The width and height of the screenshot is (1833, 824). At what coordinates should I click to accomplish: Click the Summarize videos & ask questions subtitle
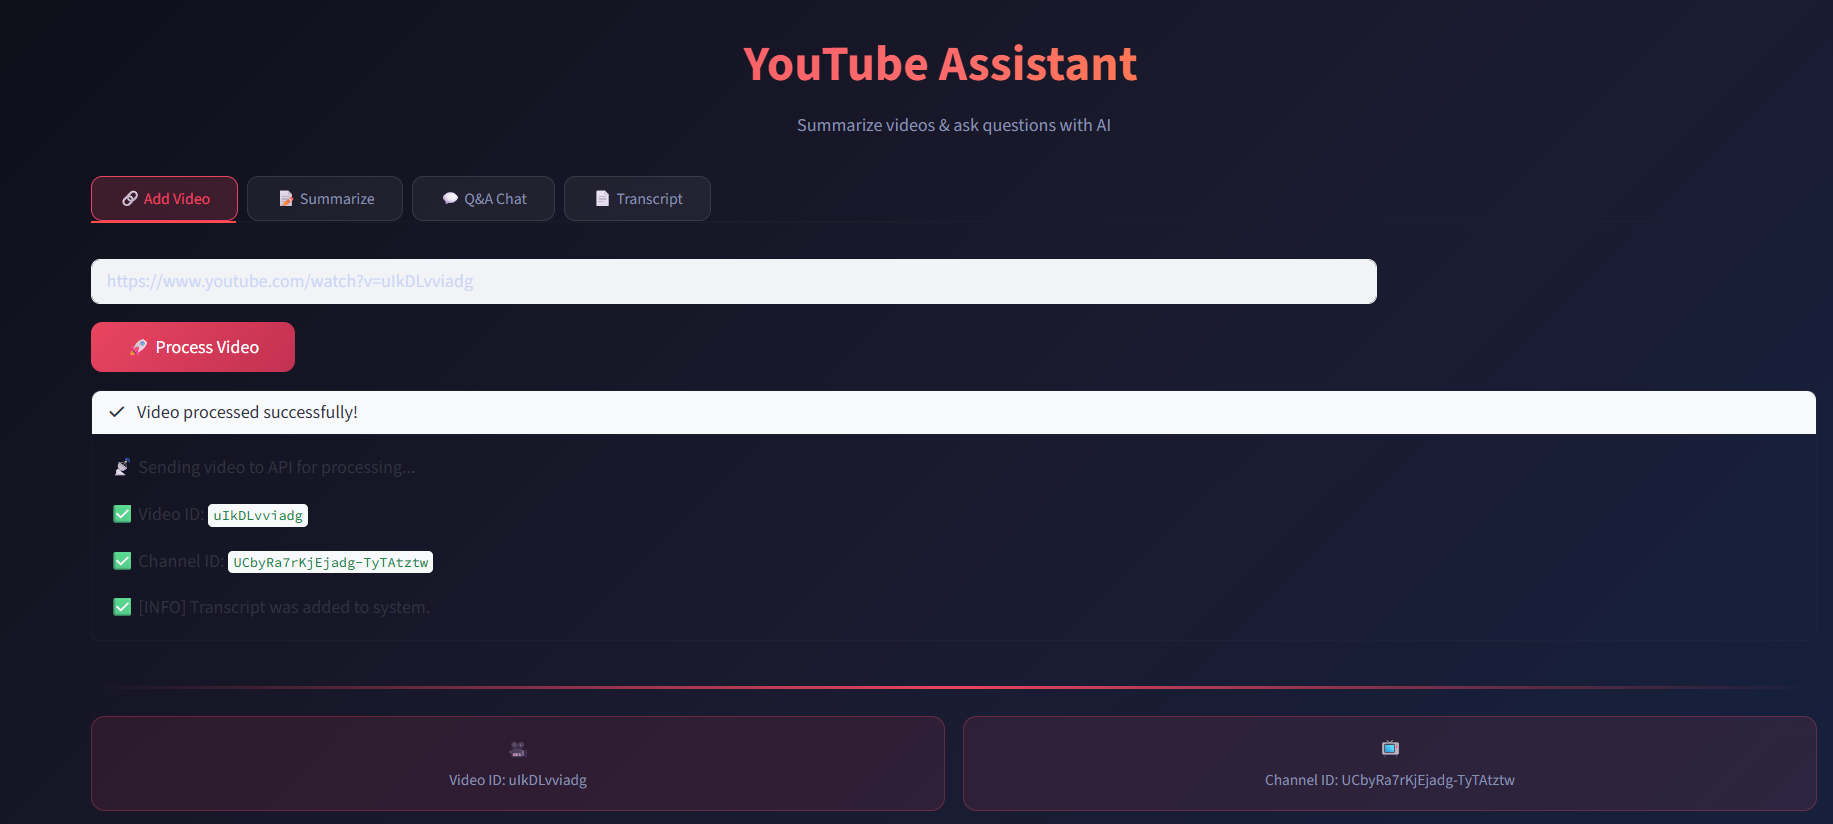click(954, 125)
